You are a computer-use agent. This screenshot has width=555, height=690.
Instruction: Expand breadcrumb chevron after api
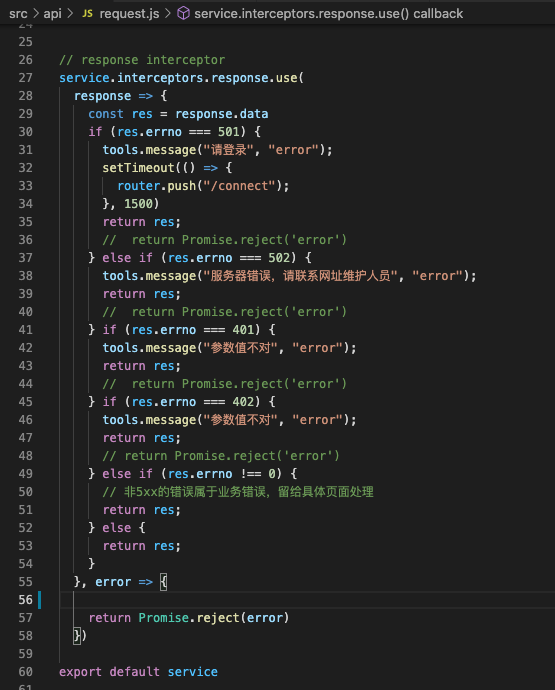(70, 14)
